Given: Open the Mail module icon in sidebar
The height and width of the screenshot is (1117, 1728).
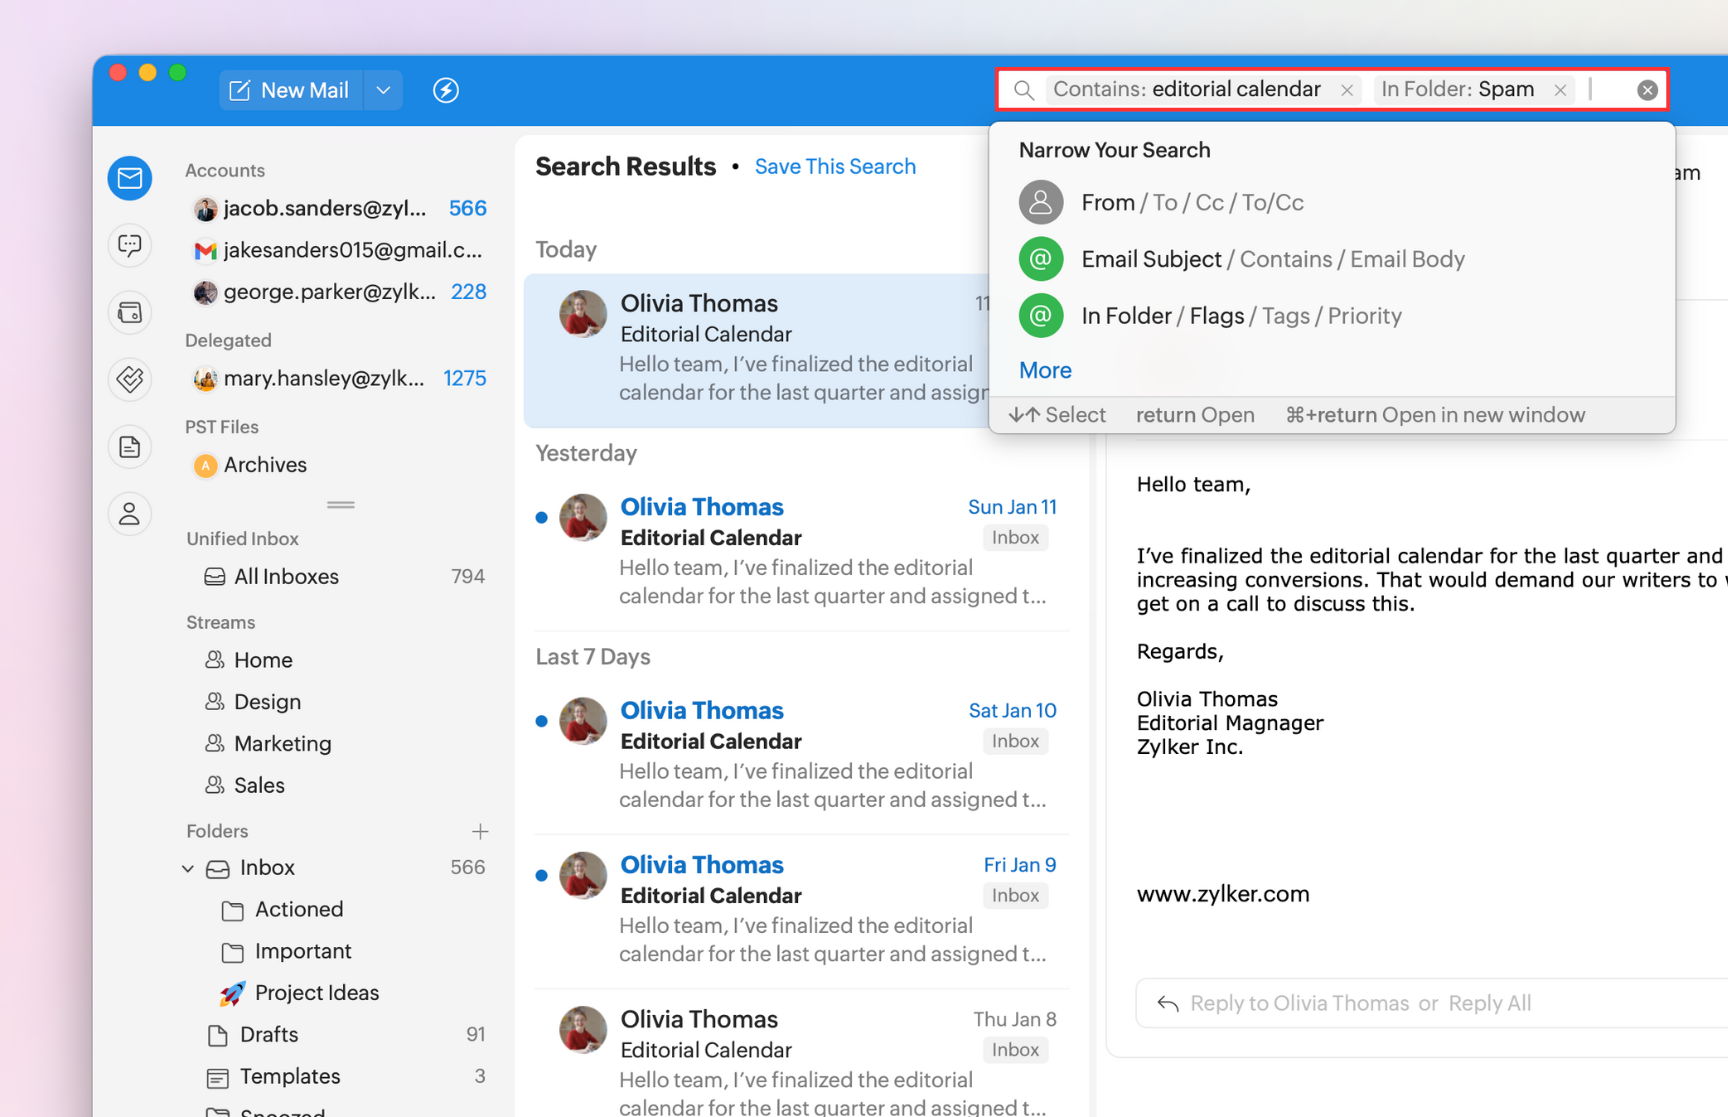Looking at the screenshot, I should point(130,178).
